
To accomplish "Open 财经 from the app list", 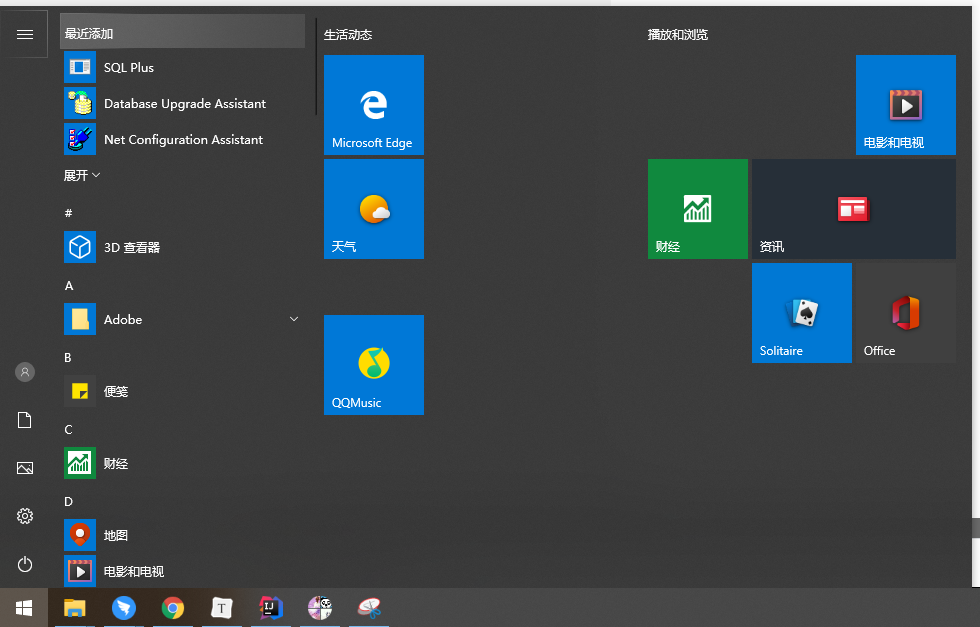I will (184, 463).
